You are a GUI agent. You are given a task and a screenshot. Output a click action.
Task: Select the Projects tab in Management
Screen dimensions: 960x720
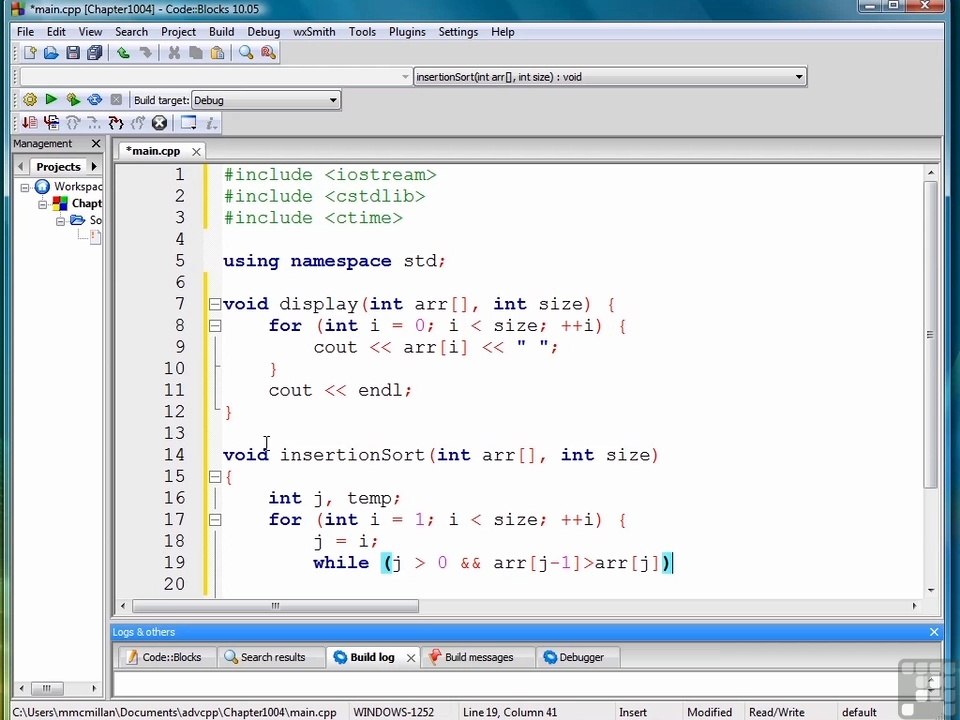coord(58,167)
